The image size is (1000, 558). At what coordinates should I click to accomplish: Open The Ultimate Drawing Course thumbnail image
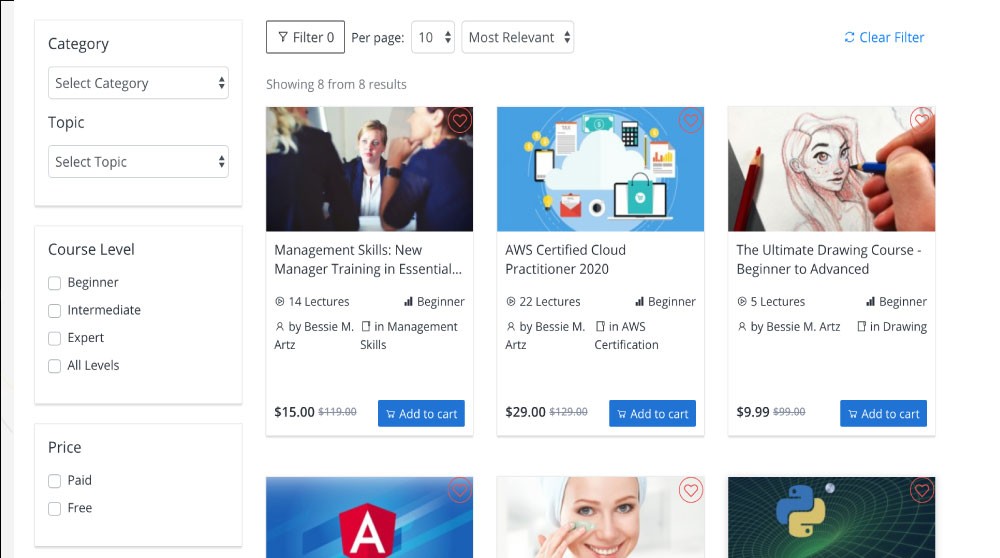point(832,169)
